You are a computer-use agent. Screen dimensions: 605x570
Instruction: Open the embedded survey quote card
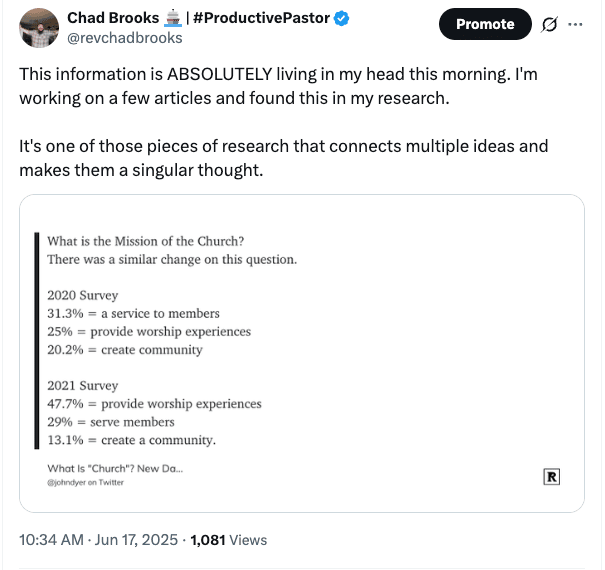302,353
